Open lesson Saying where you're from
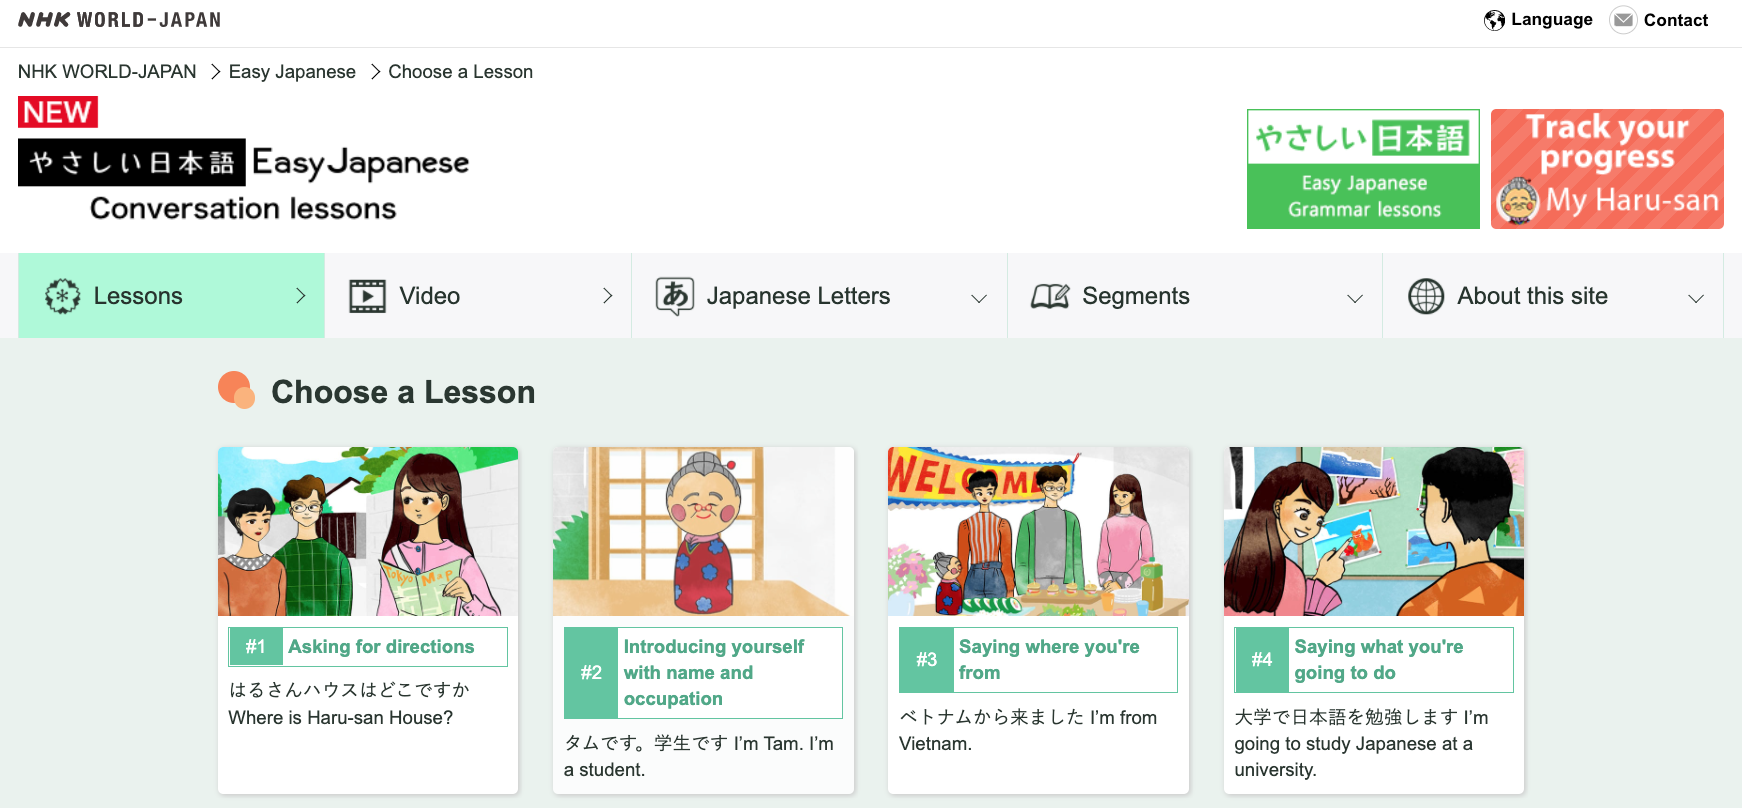1742x808 pixels. point(1049,660)
